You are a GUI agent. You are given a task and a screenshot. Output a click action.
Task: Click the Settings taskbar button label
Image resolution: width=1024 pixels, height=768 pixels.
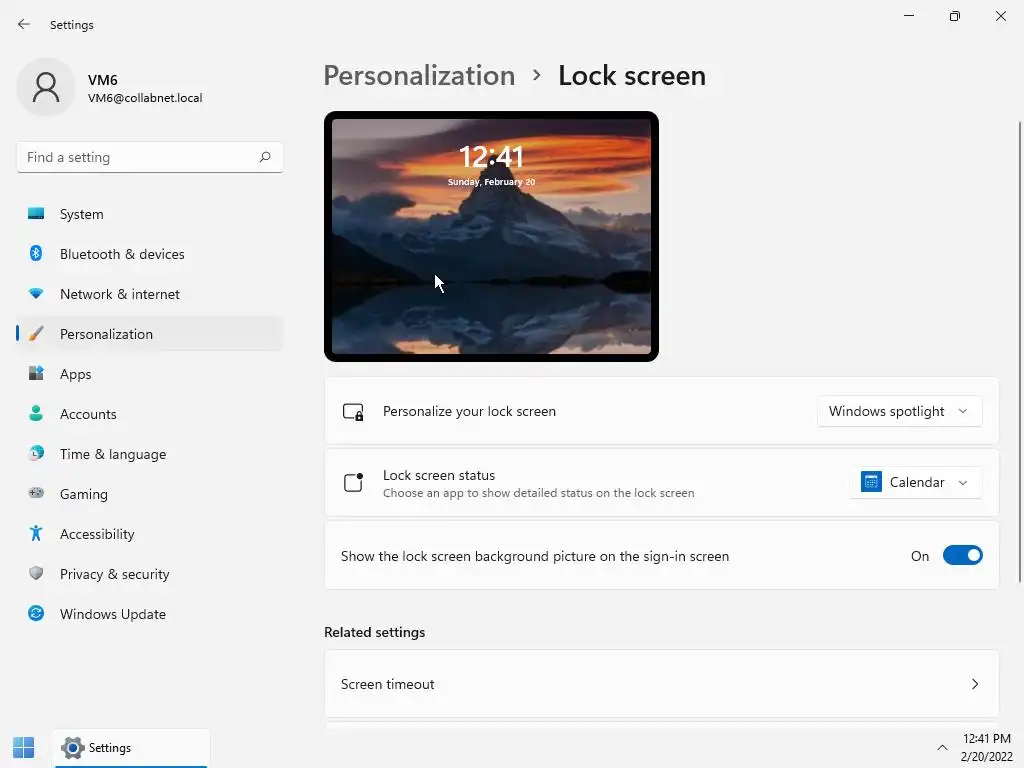(110, 748)
